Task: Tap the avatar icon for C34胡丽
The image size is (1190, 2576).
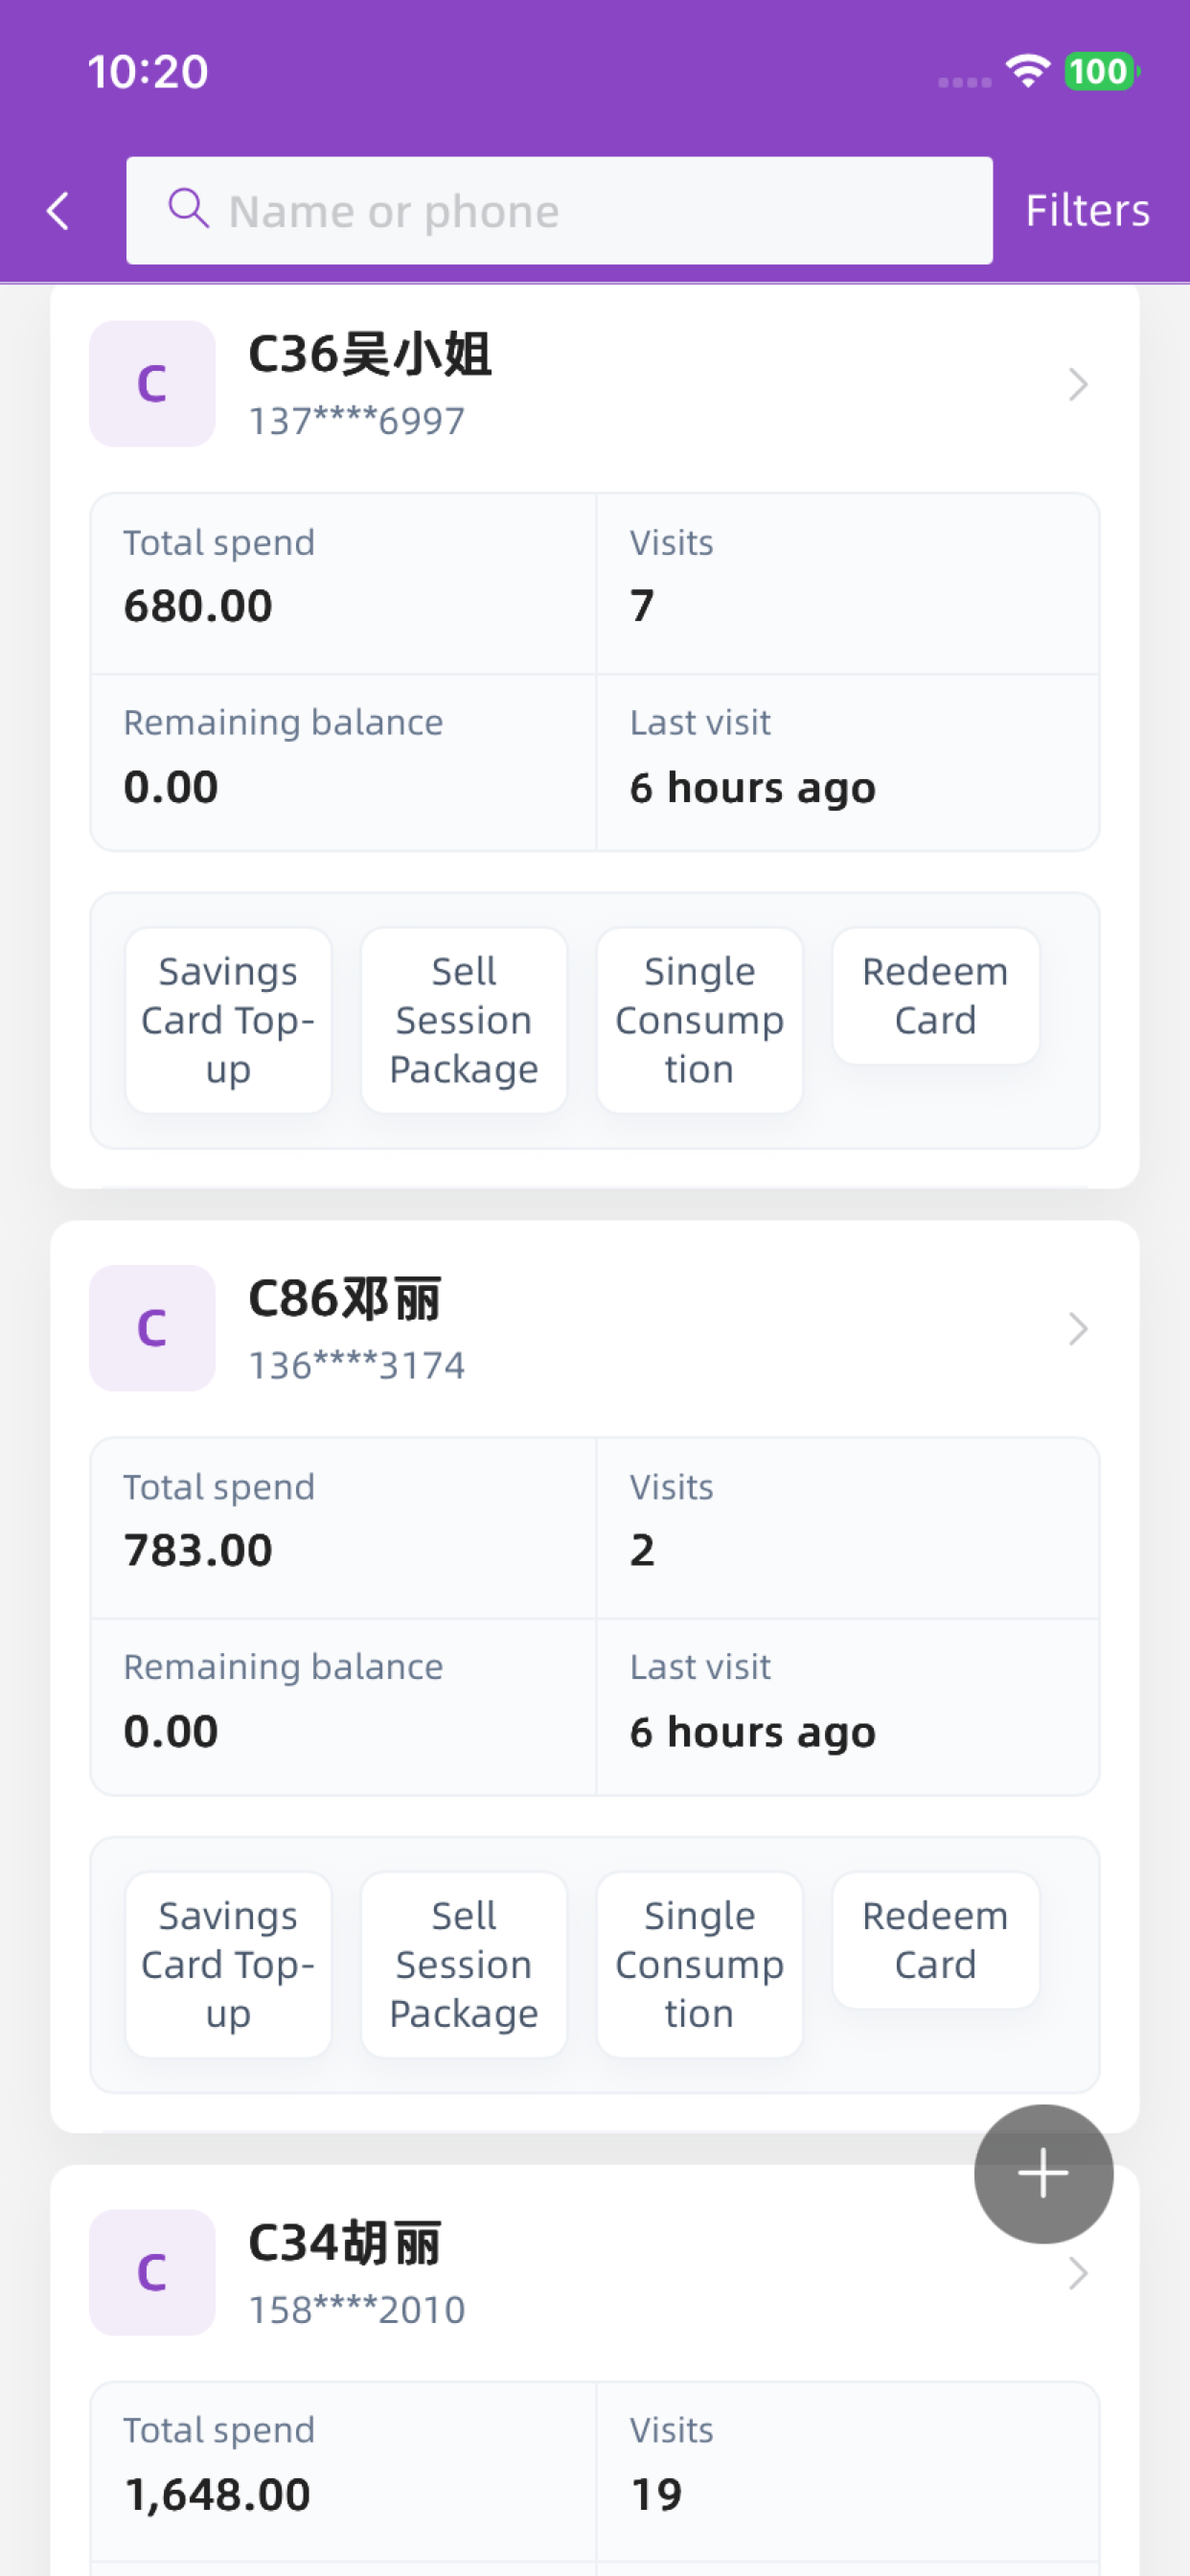Action: tap(152, 2272)
